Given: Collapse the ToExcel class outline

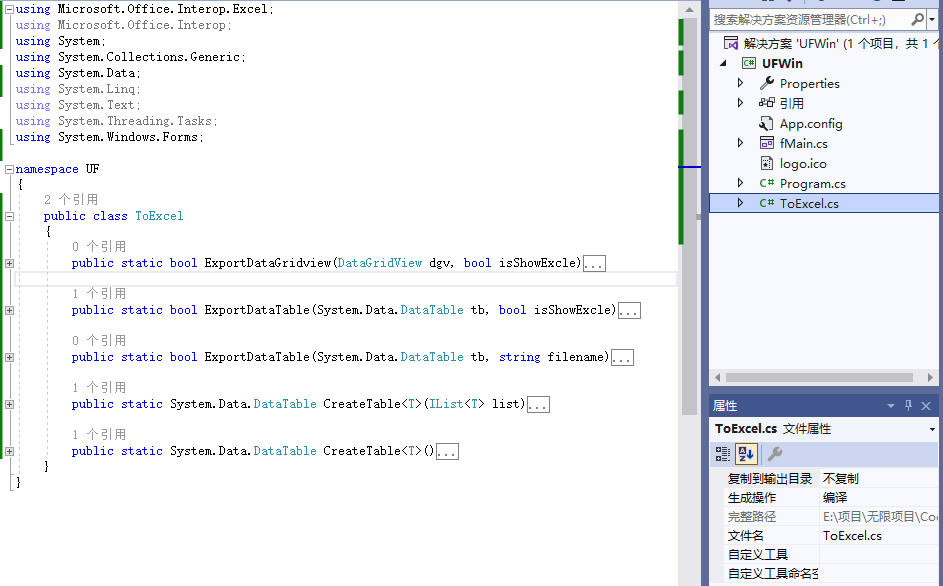Looking at the screenshot, I should (9, 216).
